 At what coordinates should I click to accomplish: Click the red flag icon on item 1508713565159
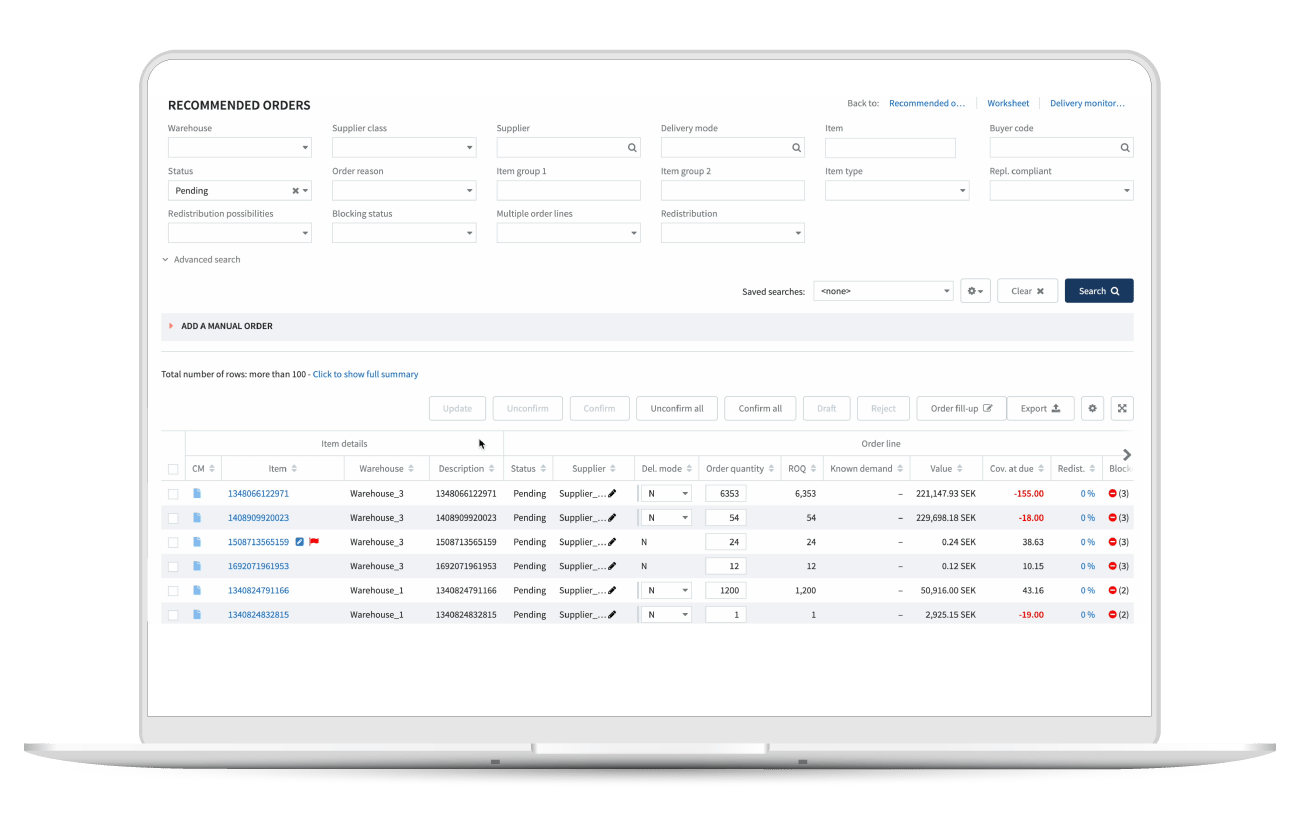click(x=313, y=541)
